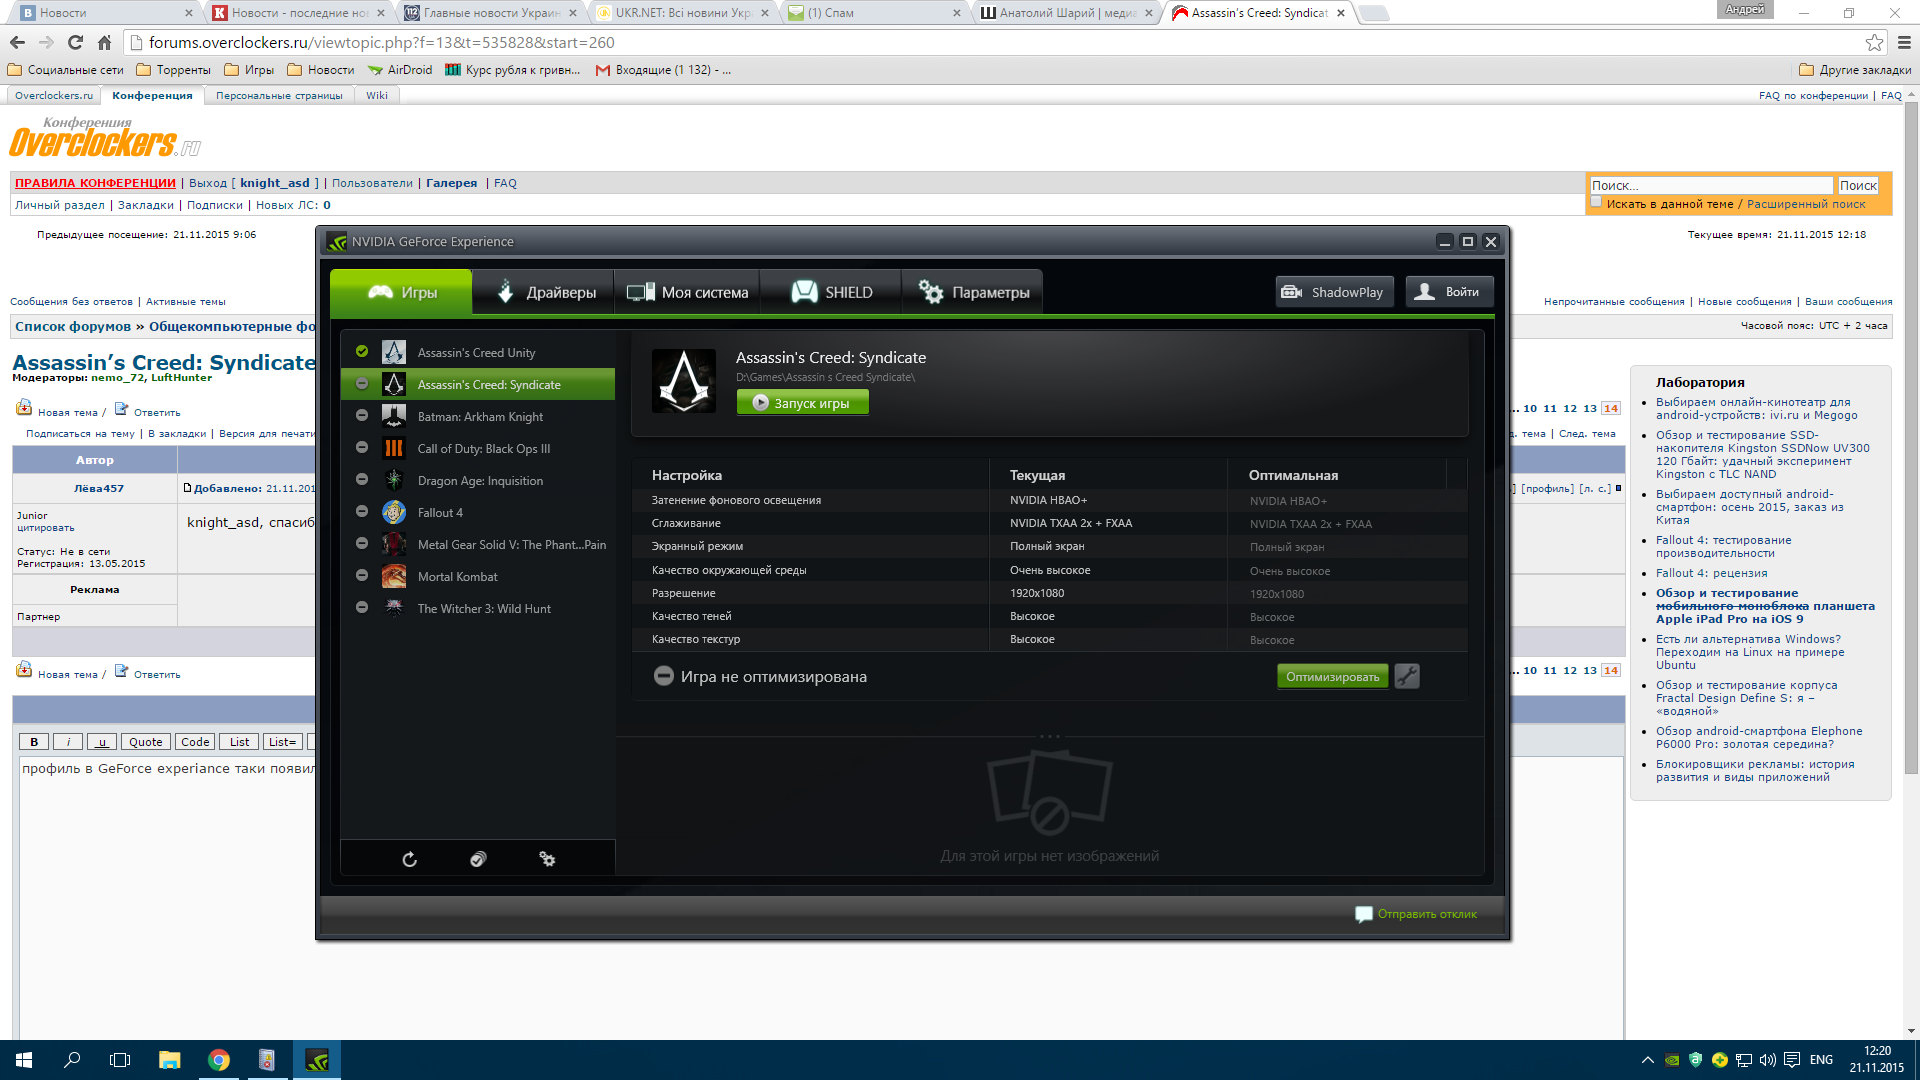Viewport: 1920px width, 1080px height.
Task: Click the Fallout 4 game icon
Action: click(x=394, y=512)
